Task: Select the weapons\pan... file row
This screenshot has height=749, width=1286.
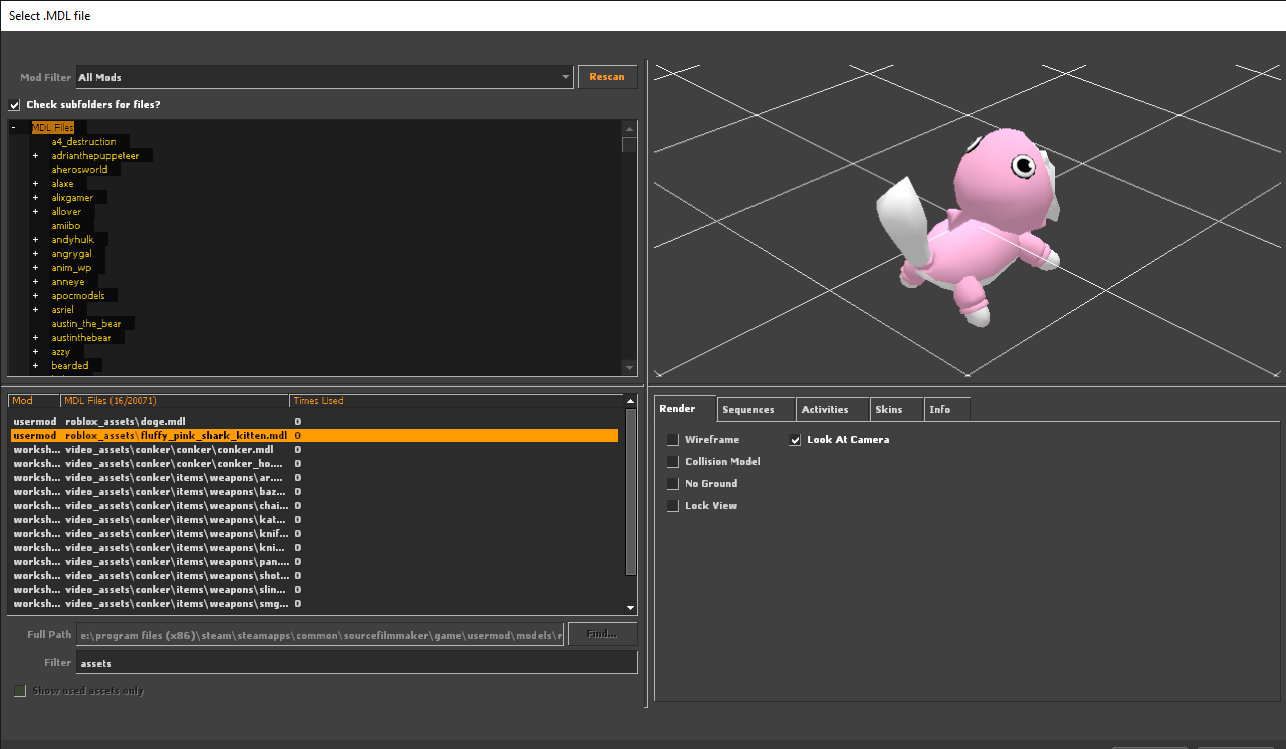Action: point(314,562)
